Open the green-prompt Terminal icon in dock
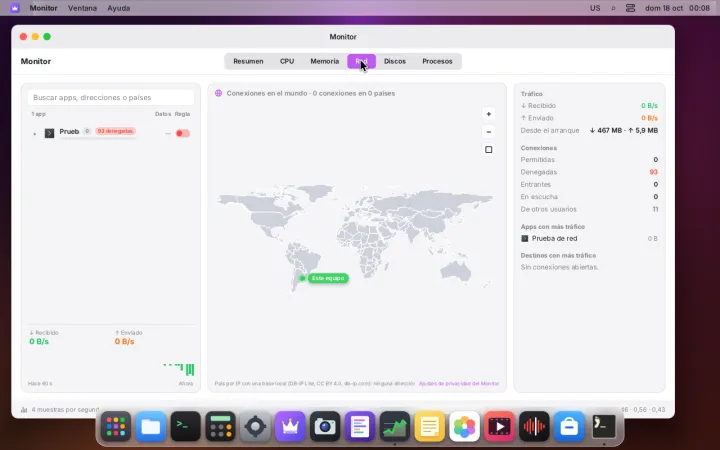720x450 pixels. pos(186,427)
